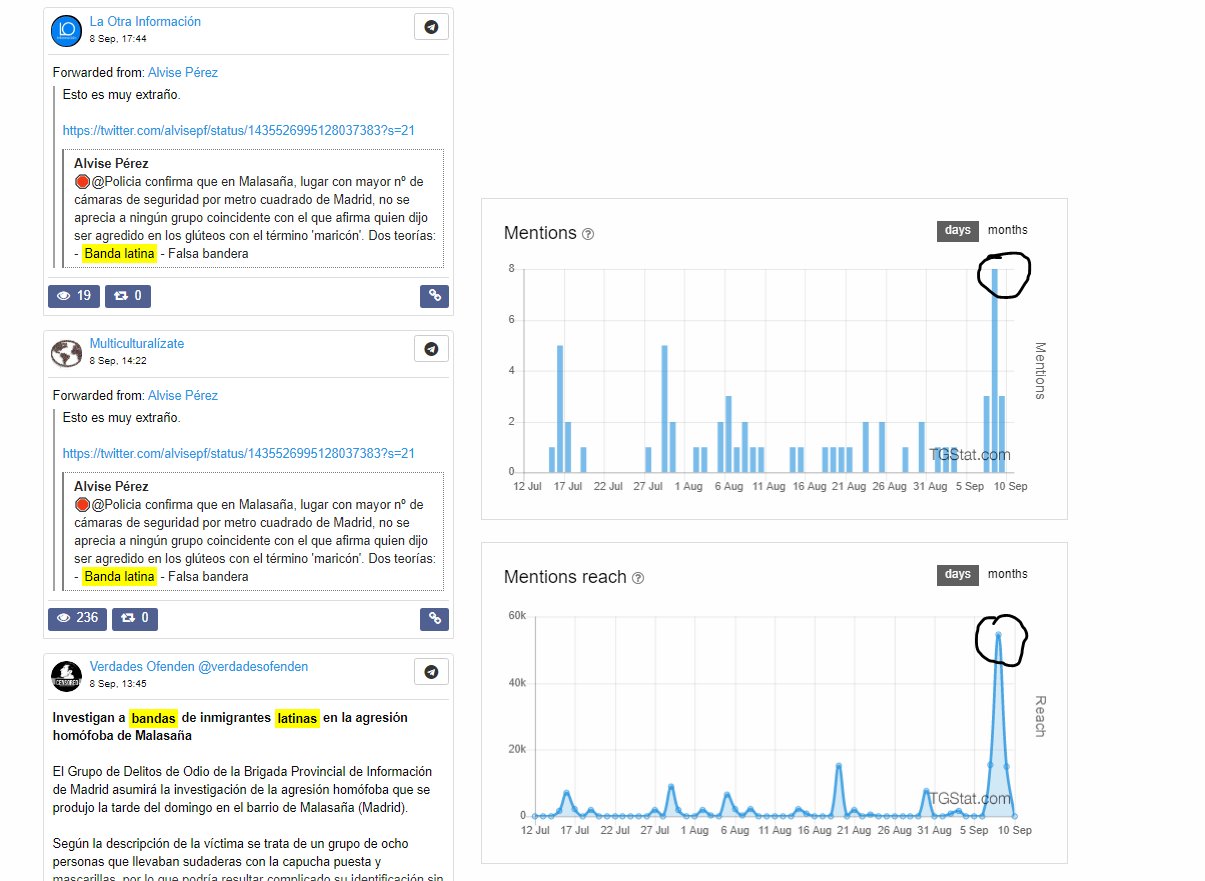This screenshot has width=1205, height=881.
Task: Click the Mentions reach help icon
Action: tap(638, 578)
